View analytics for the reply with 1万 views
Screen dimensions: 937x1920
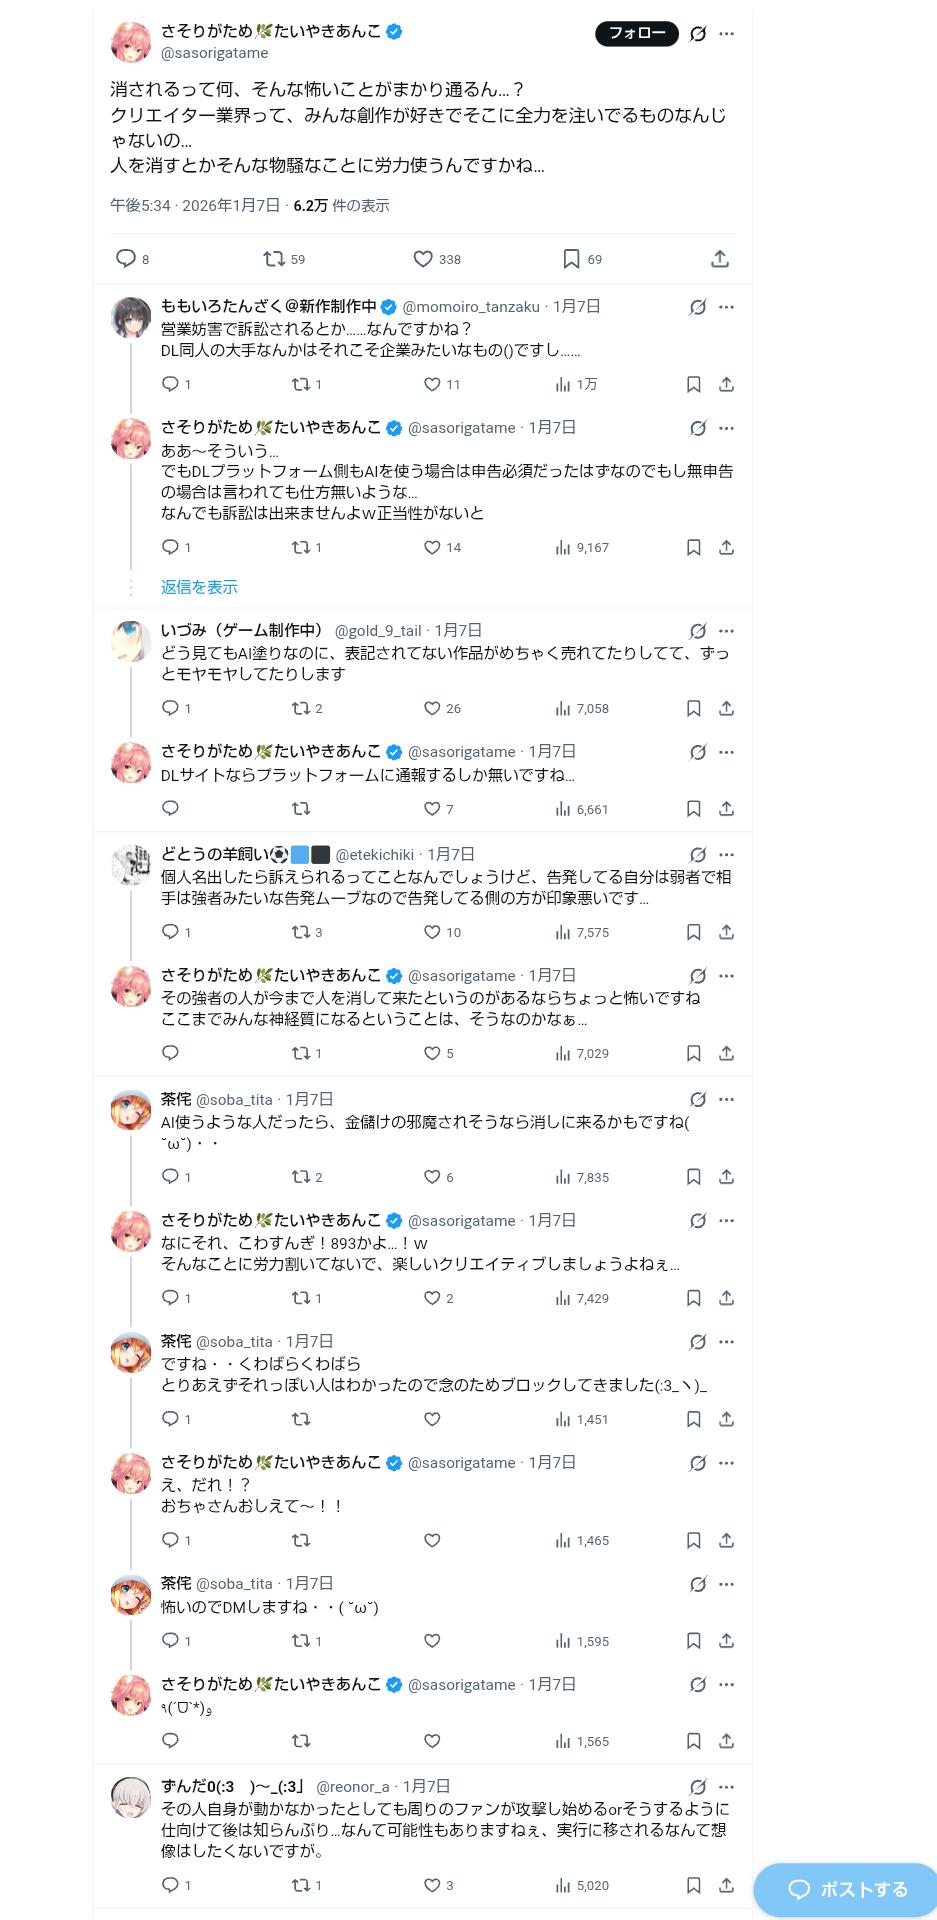point(563,384)
